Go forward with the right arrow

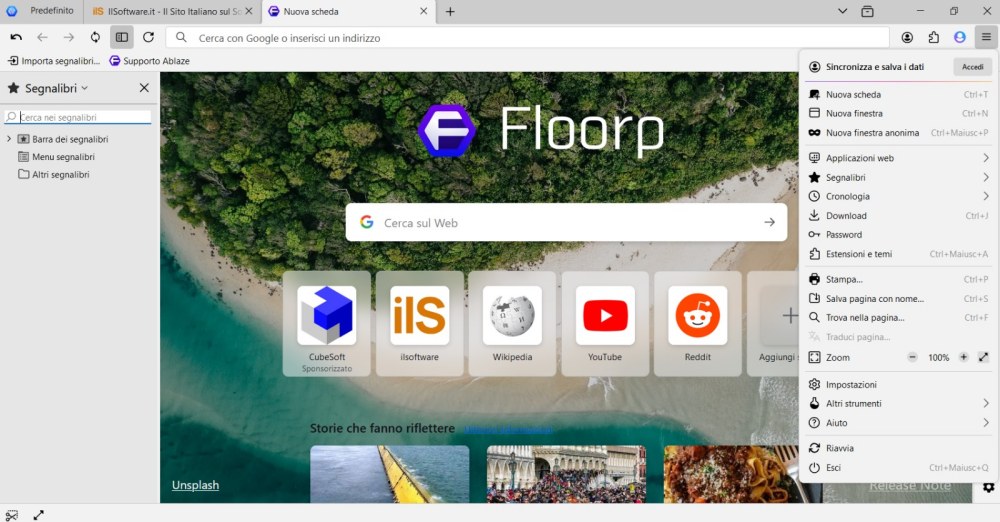[68, 38]
